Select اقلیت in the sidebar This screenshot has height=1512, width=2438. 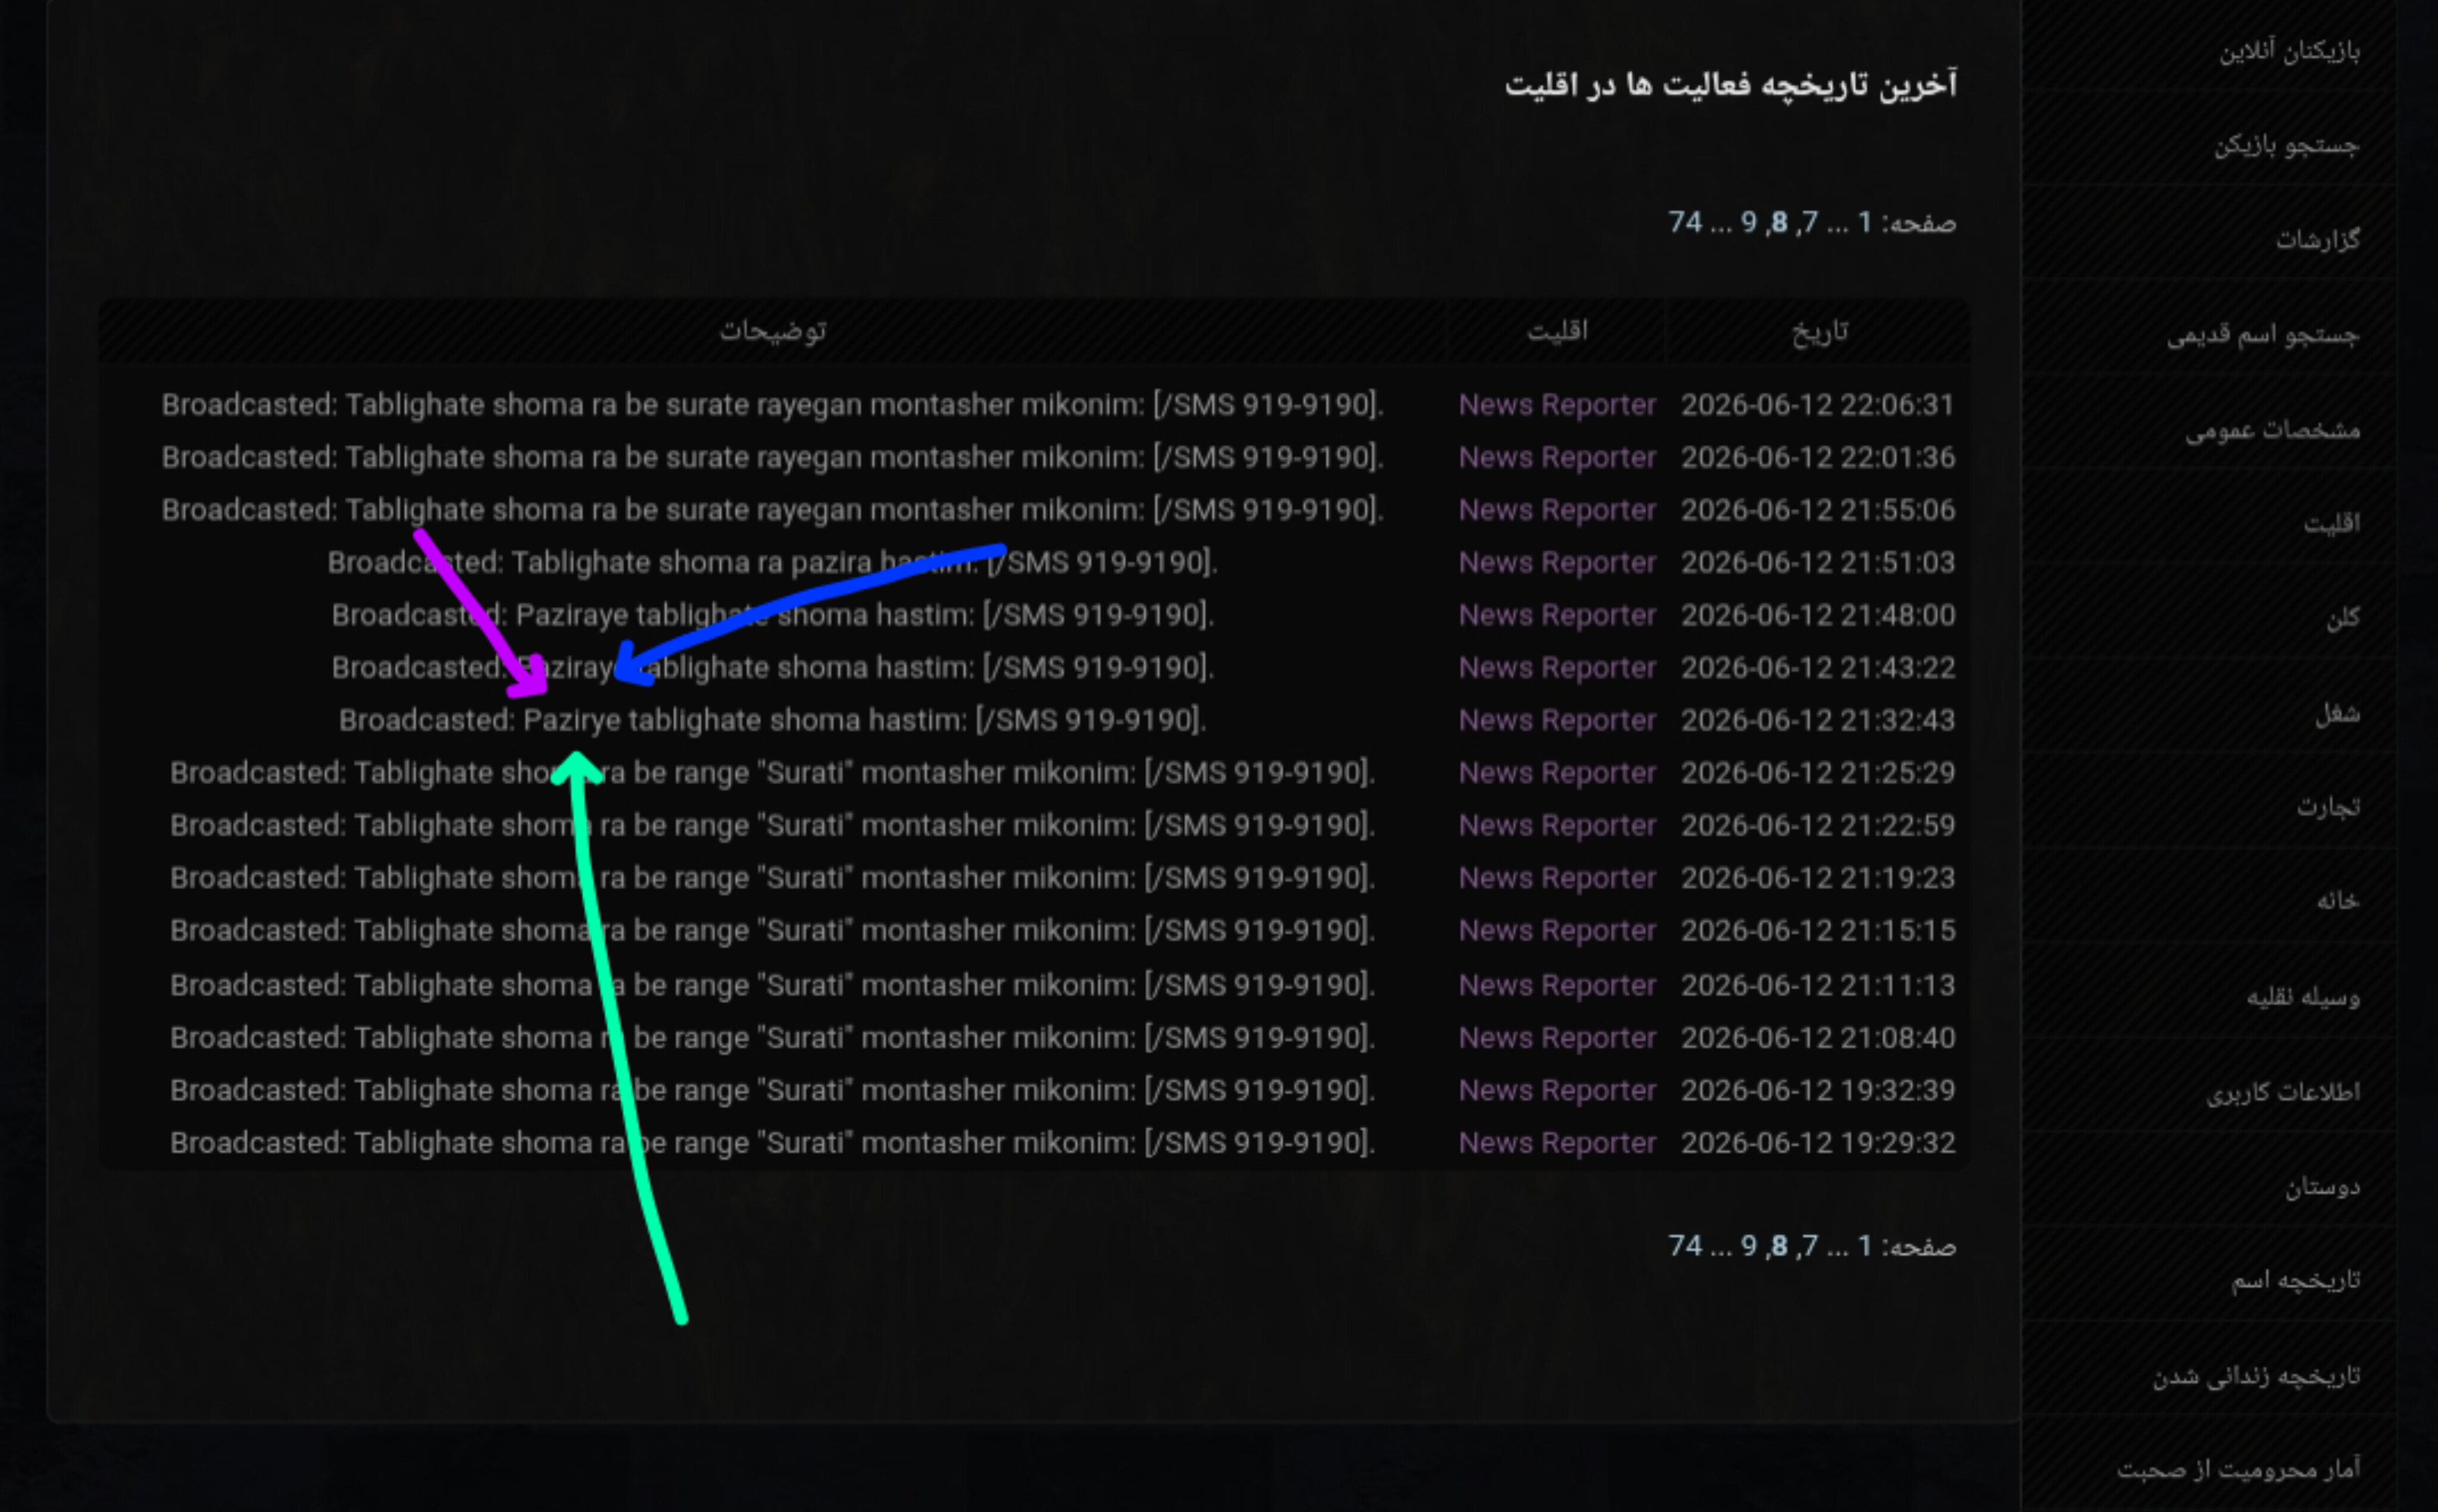pos(2331,523)
